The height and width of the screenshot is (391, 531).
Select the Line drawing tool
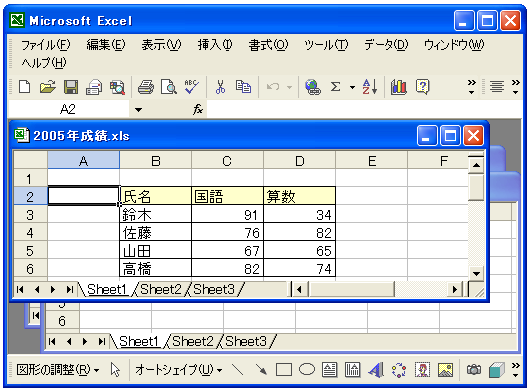(x=237, y=370)
